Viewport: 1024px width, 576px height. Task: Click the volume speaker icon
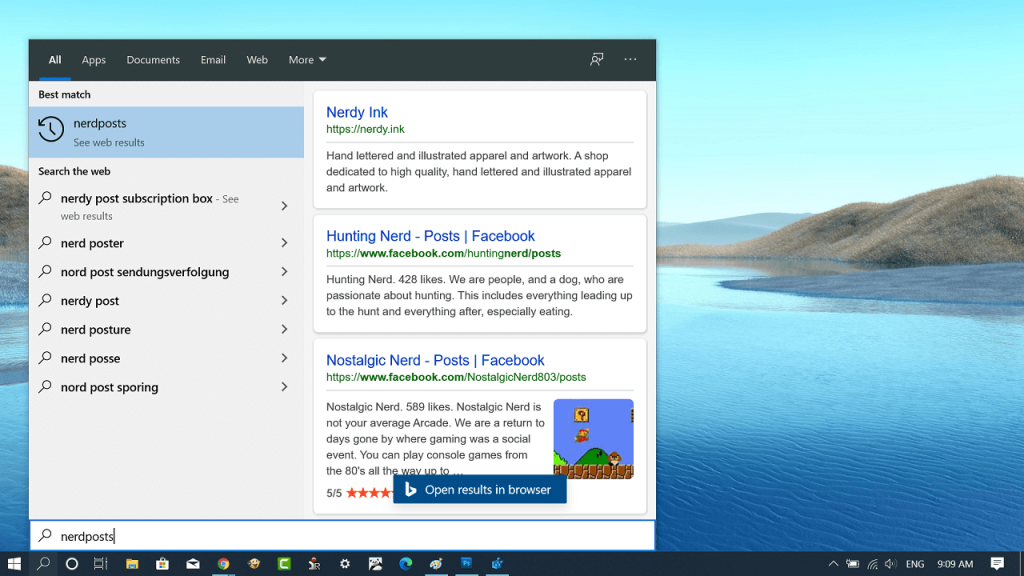coord(891,564)
